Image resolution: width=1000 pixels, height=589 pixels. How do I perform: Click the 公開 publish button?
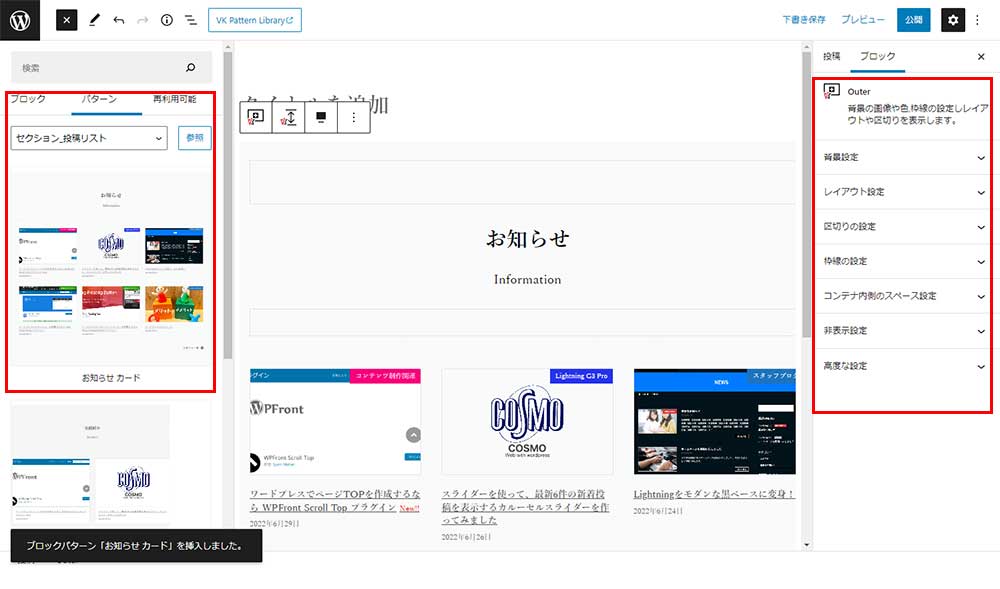(x=913, y=20)
